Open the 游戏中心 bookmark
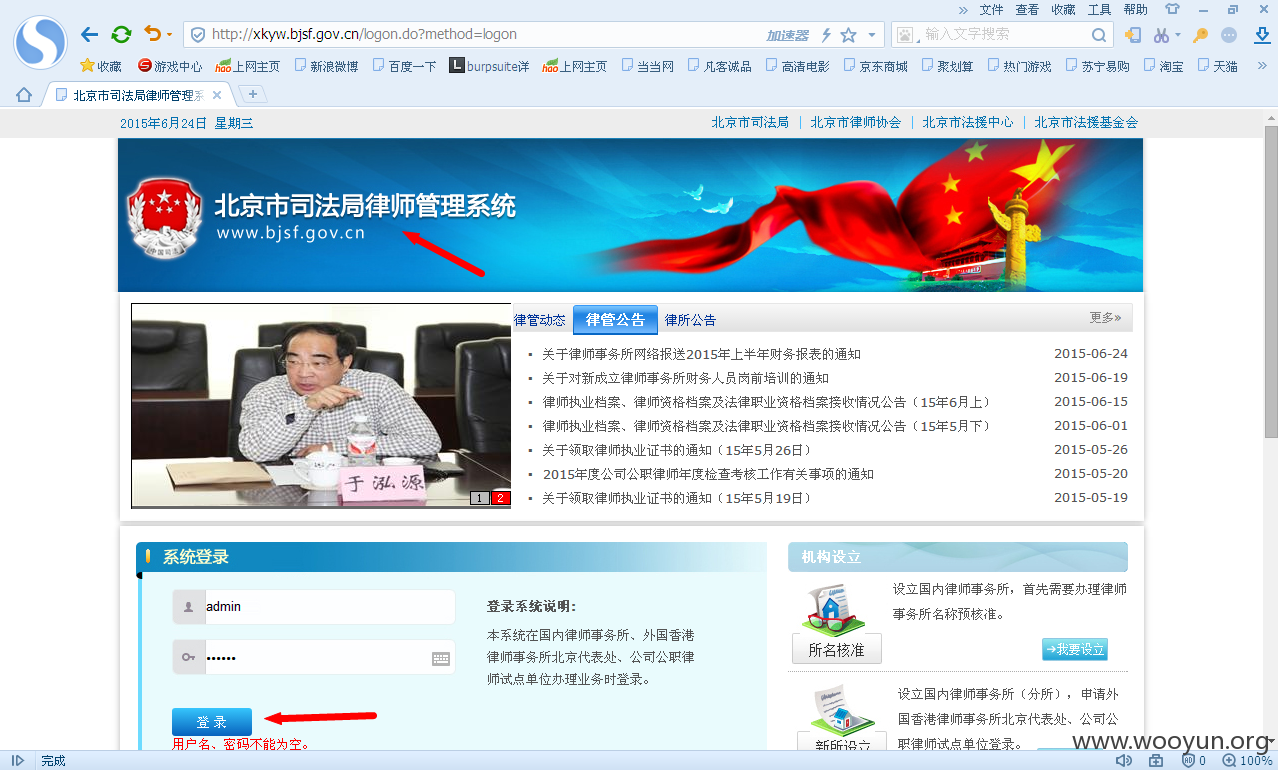The image size is (1278, 770). coord(170,66)
